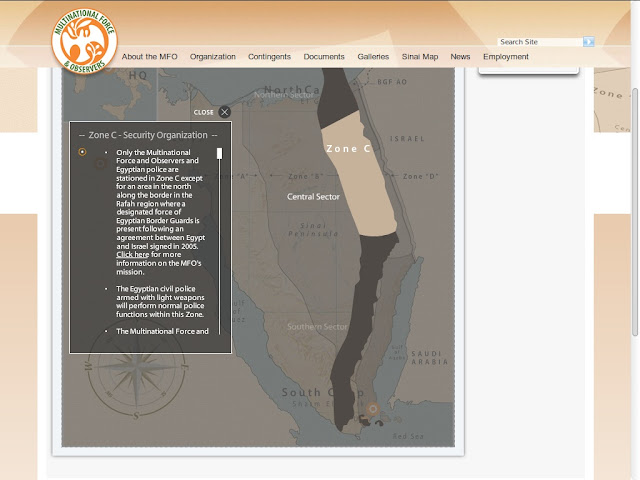This screenshot has height=480, width=640.
Task: Close the Zone C info panel
Action: [224, 112]
